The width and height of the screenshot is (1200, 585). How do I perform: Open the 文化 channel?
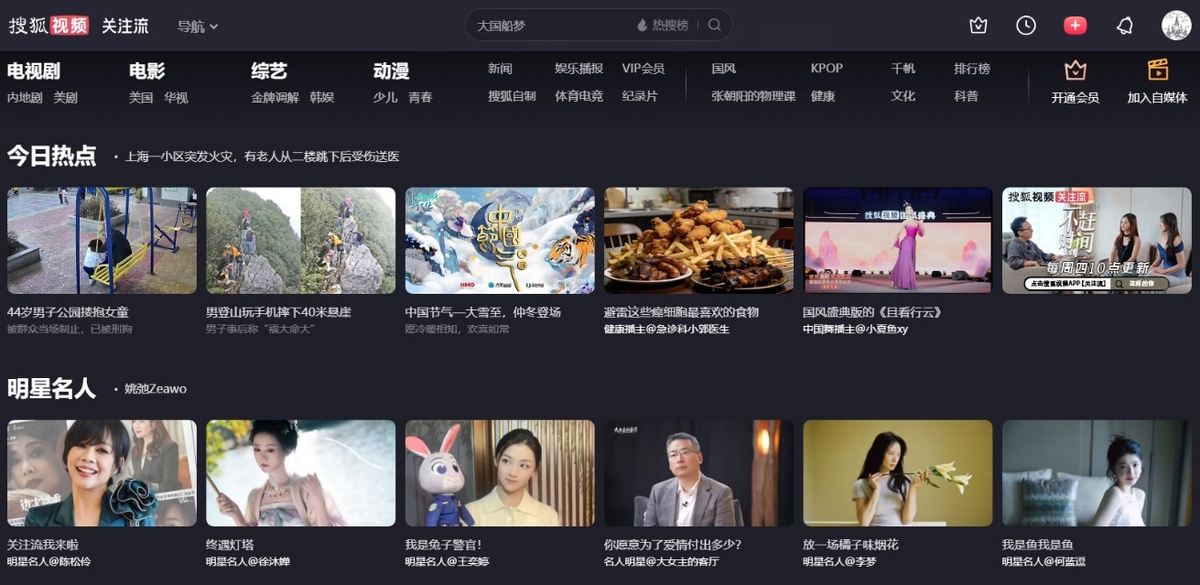click(x=903, y=97)
